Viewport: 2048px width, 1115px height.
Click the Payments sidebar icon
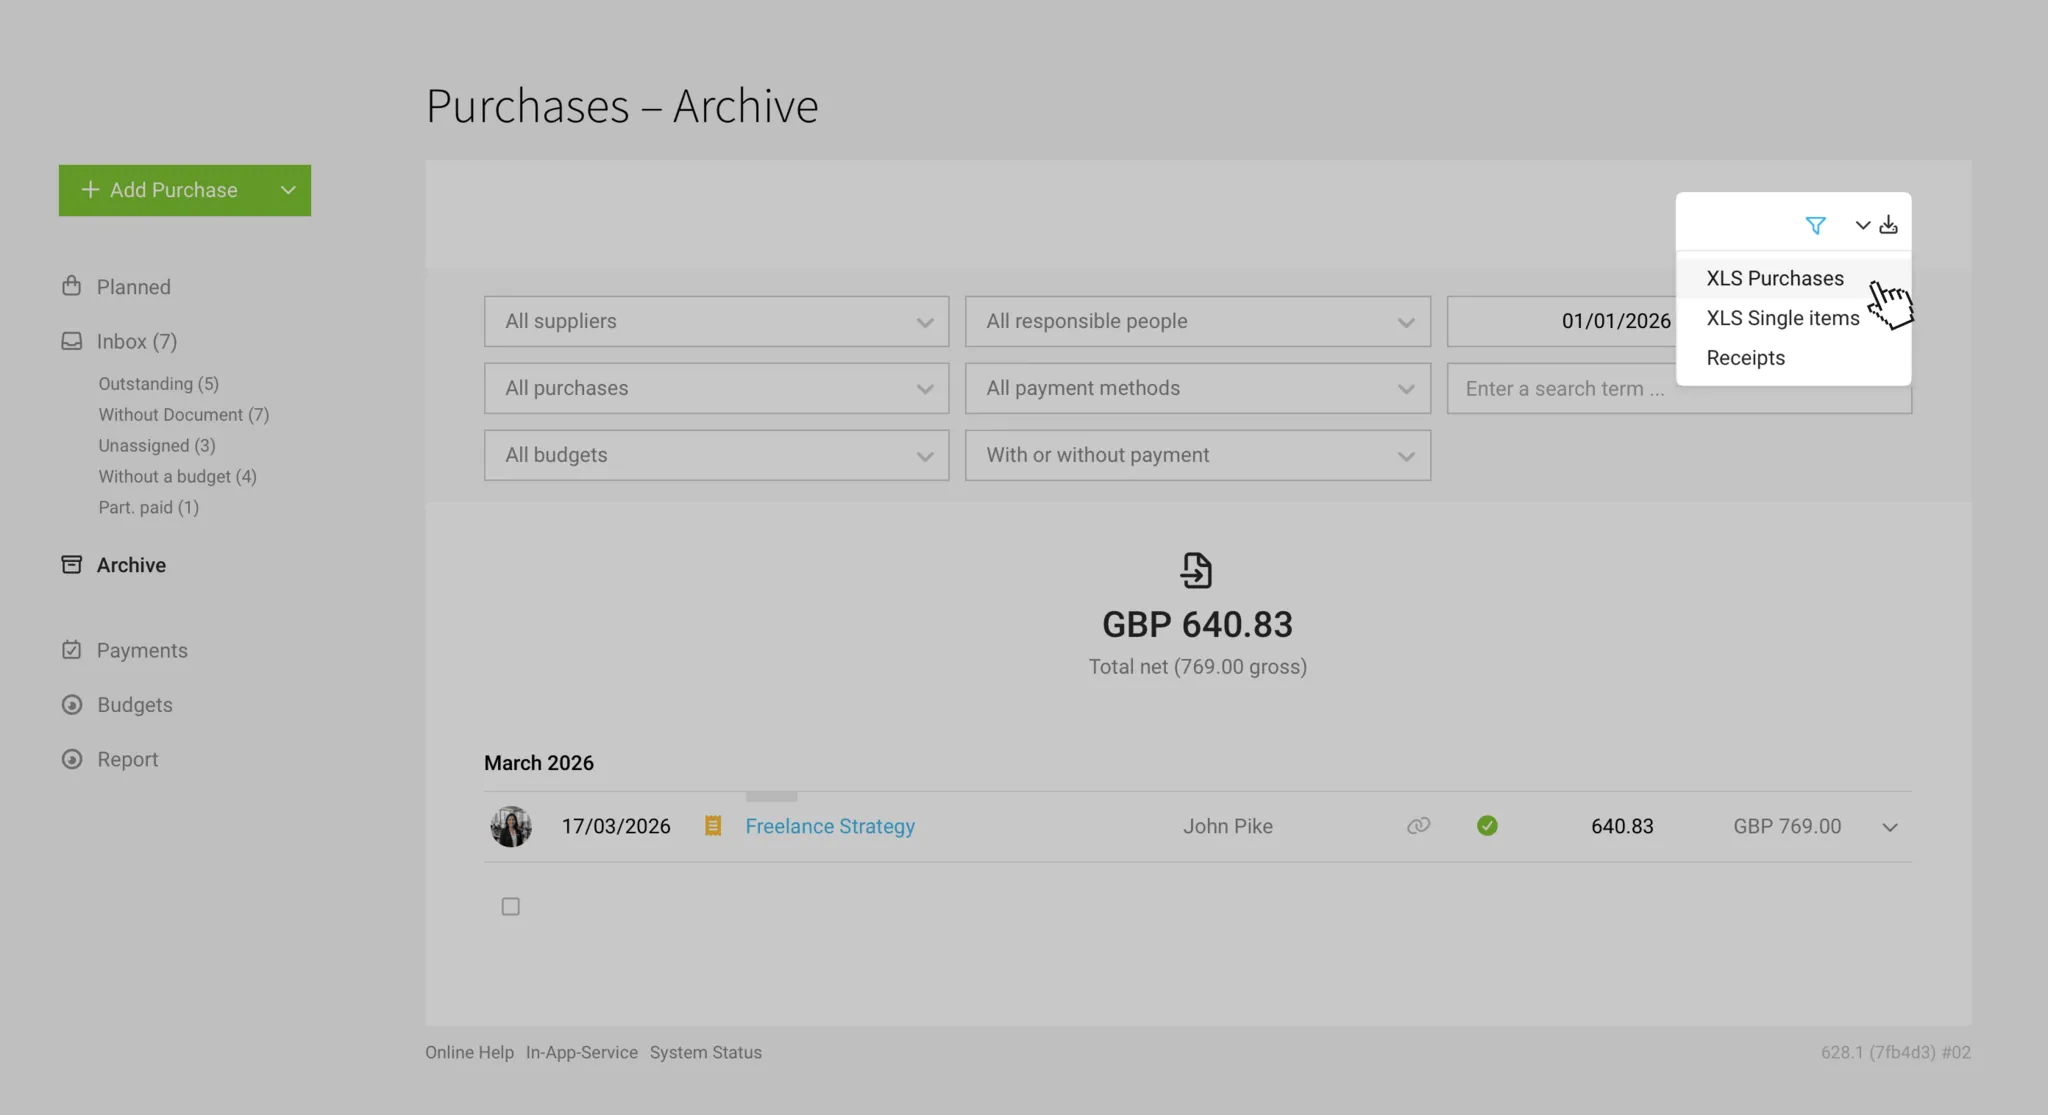[71, 650]
